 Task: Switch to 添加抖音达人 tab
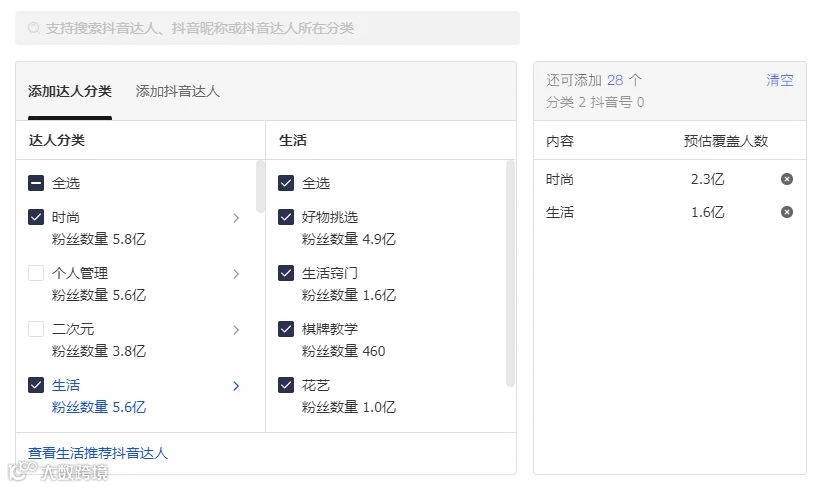tap(177, 91)
